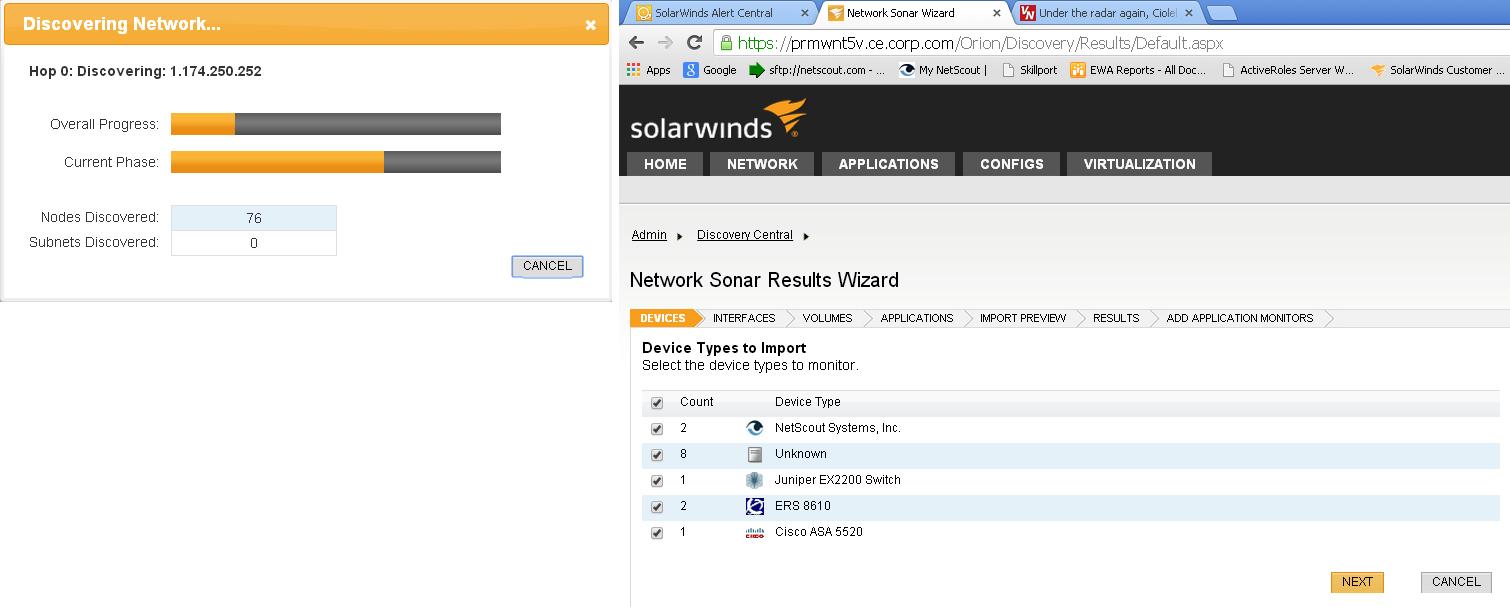
Task: Close the SolarWinds Alert Central tab
Action: pyautogui.click(x=805, y=13)
